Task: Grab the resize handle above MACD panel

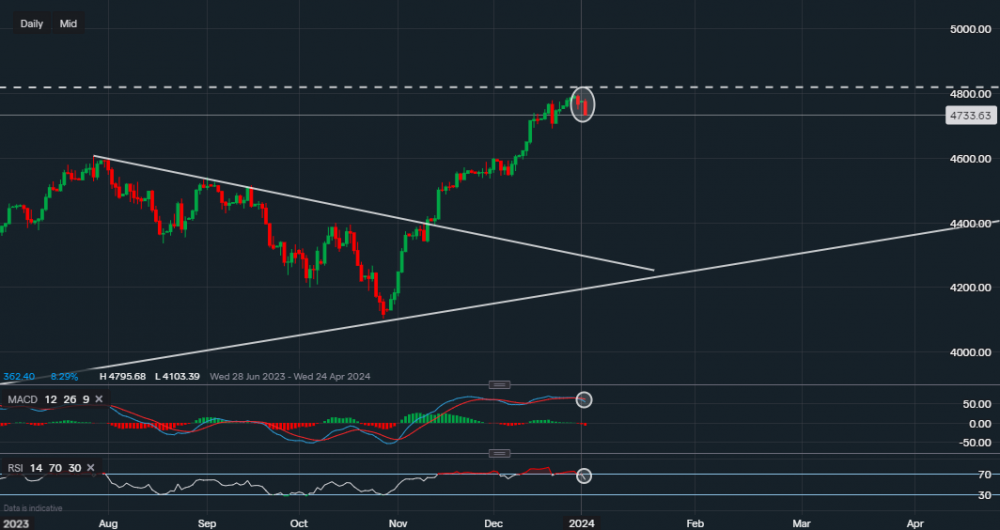Action: click(x=499, y=384)
